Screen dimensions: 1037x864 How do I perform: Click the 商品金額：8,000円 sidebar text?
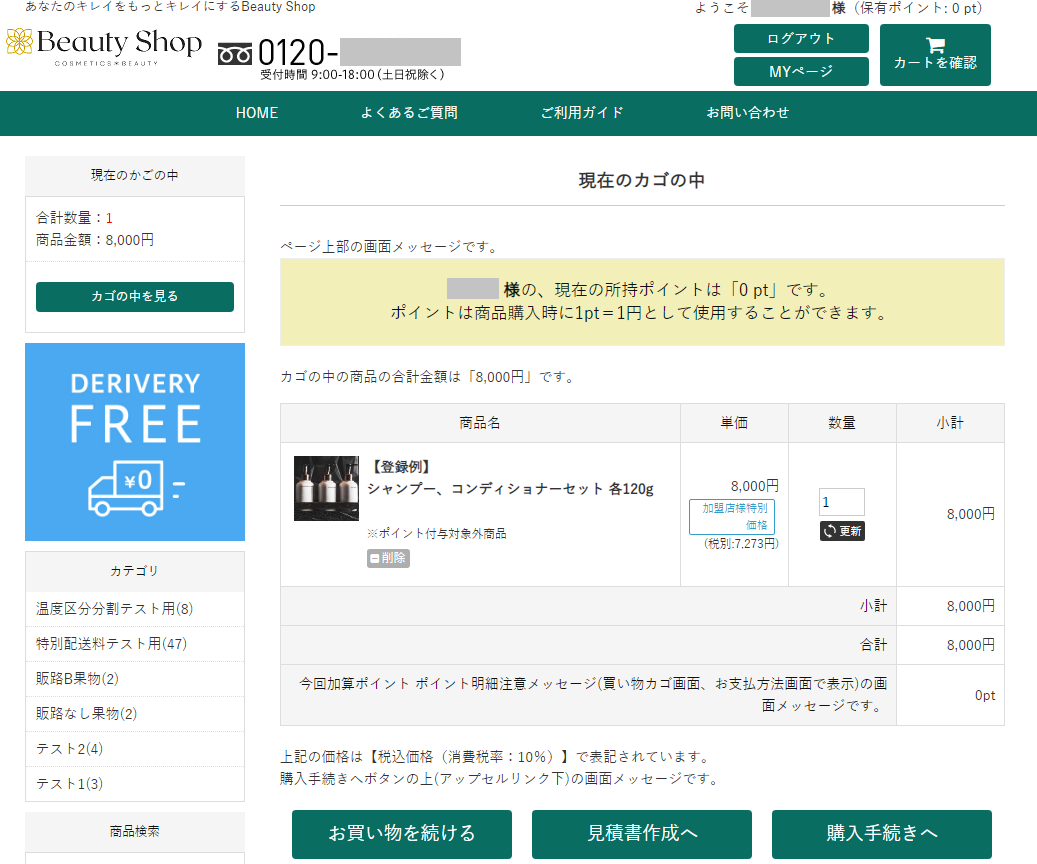[x=95, y=240]
